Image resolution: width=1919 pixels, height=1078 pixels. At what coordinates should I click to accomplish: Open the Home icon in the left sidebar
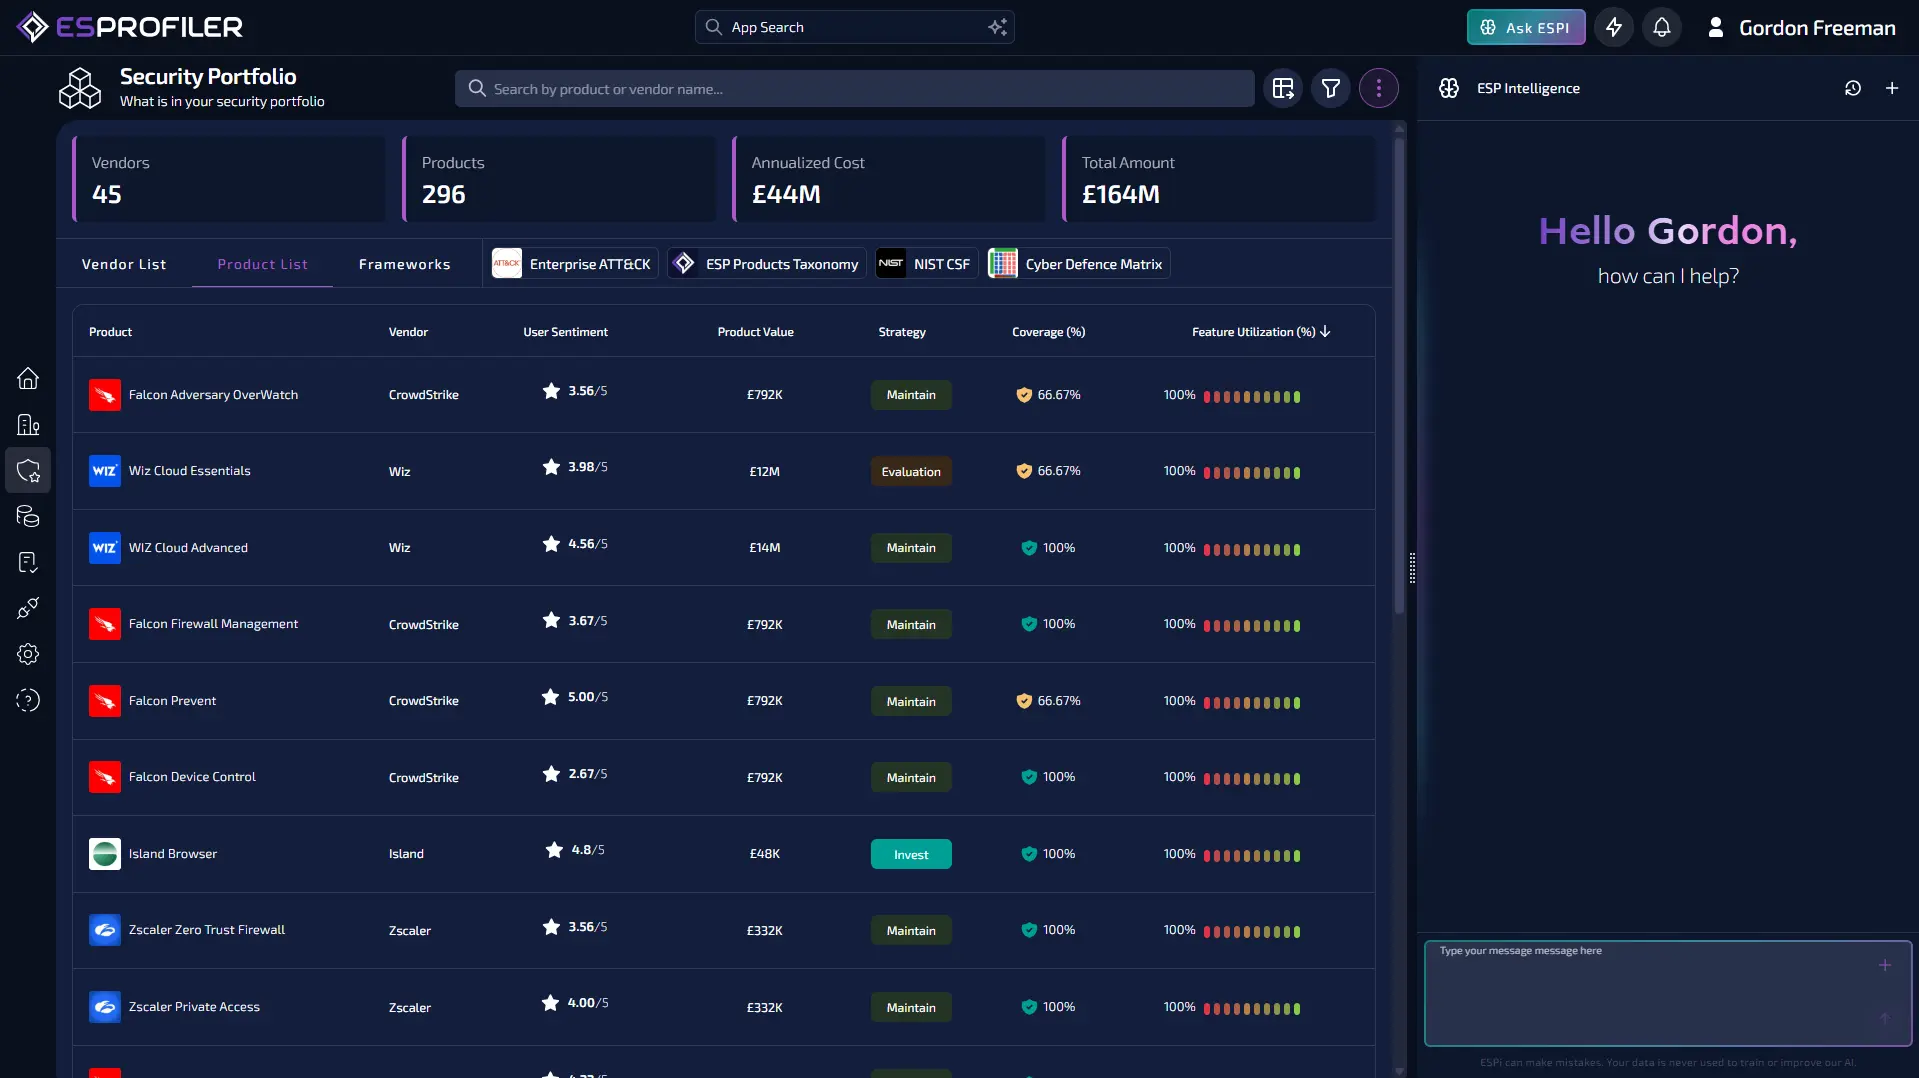tap(28, 378)
